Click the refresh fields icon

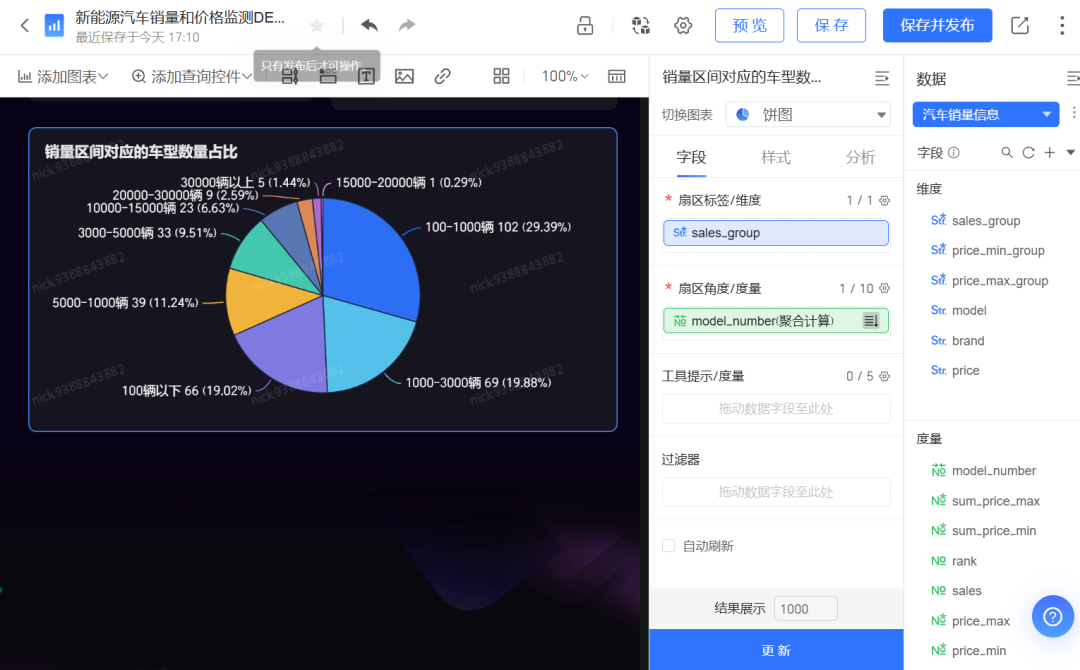(x=1028, y=153)
